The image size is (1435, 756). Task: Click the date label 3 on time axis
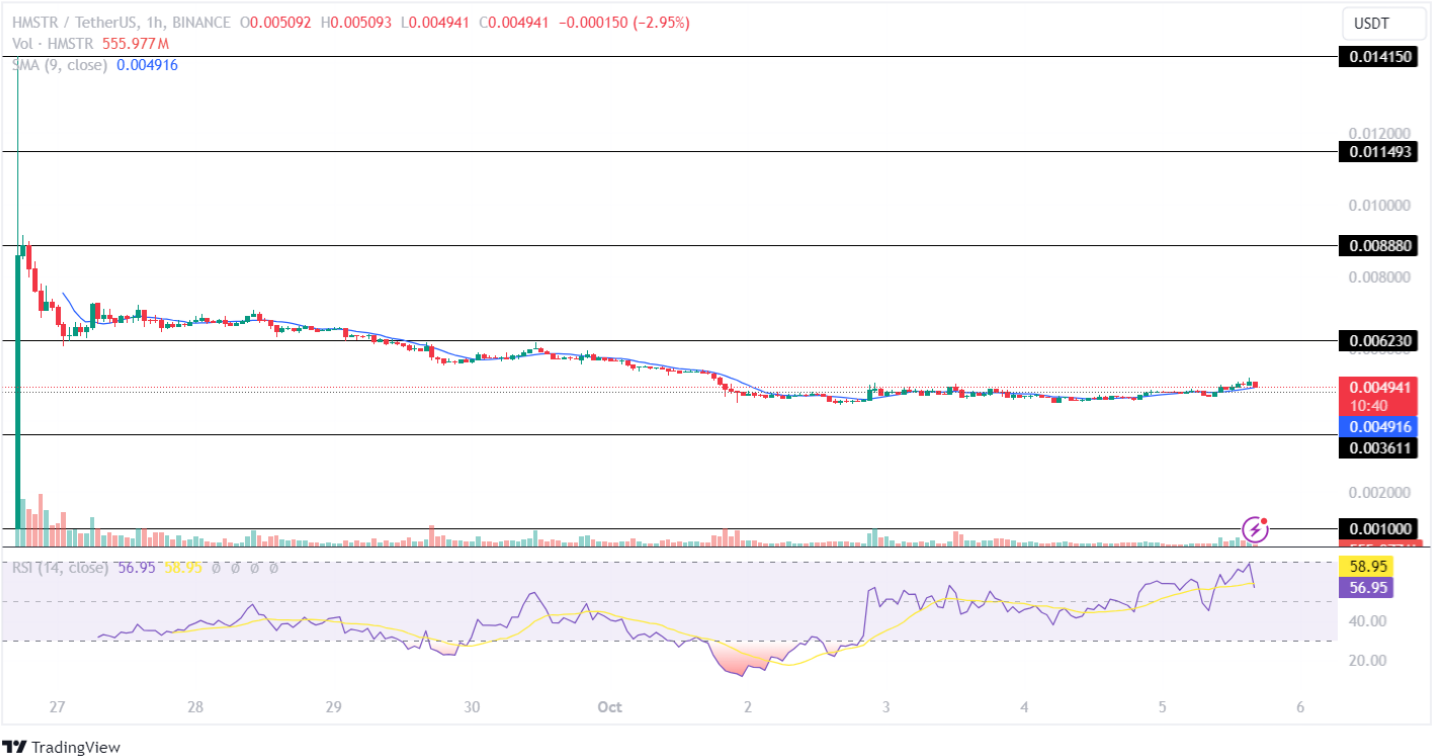[886, 707]
